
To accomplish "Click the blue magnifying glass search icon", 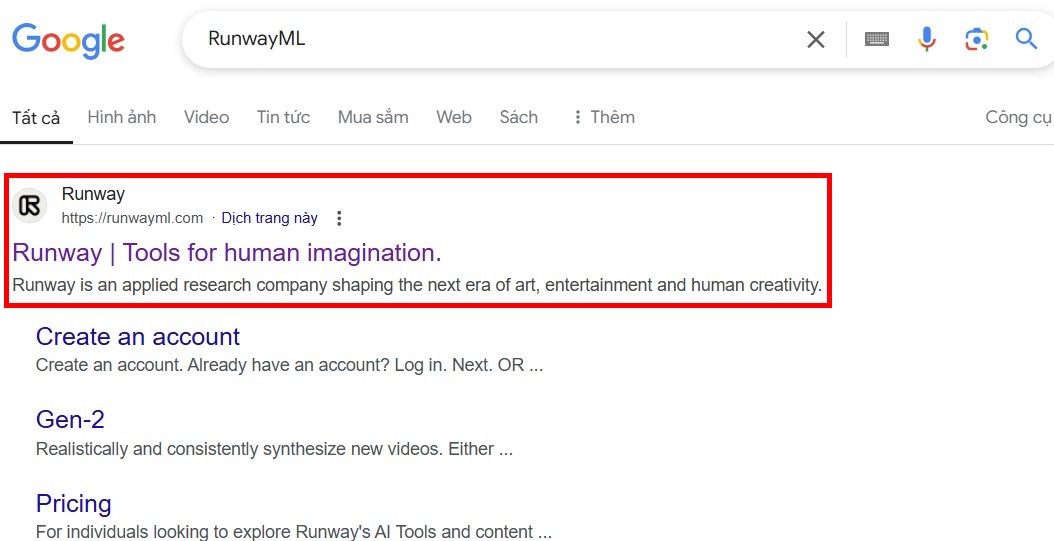I will [x=1026, y=39].
